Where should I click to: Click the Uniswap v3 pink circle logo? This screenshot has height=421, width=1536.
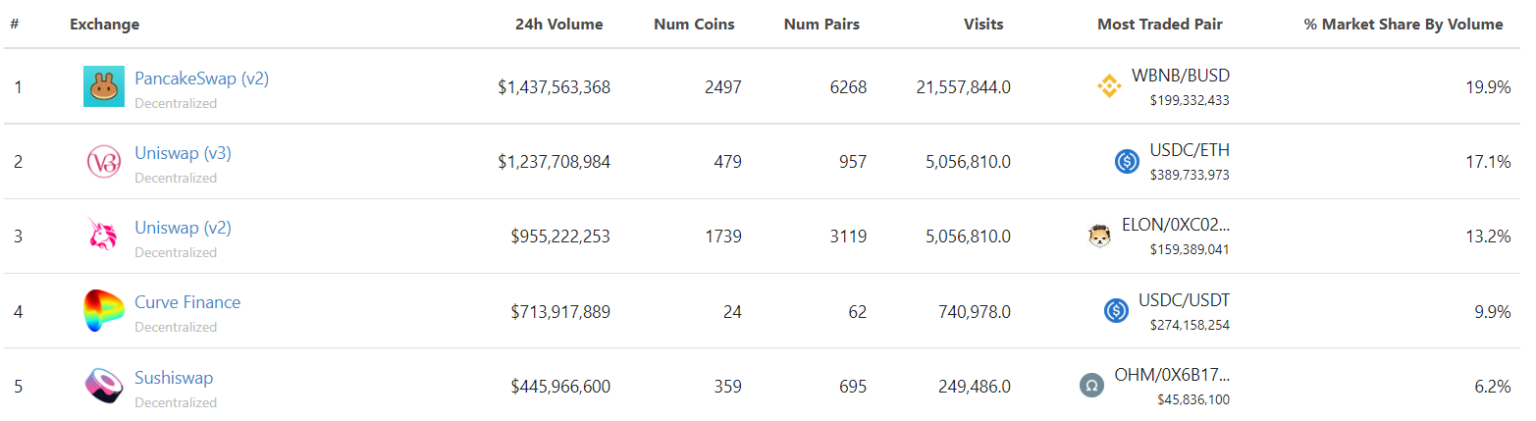coord(104,162)
